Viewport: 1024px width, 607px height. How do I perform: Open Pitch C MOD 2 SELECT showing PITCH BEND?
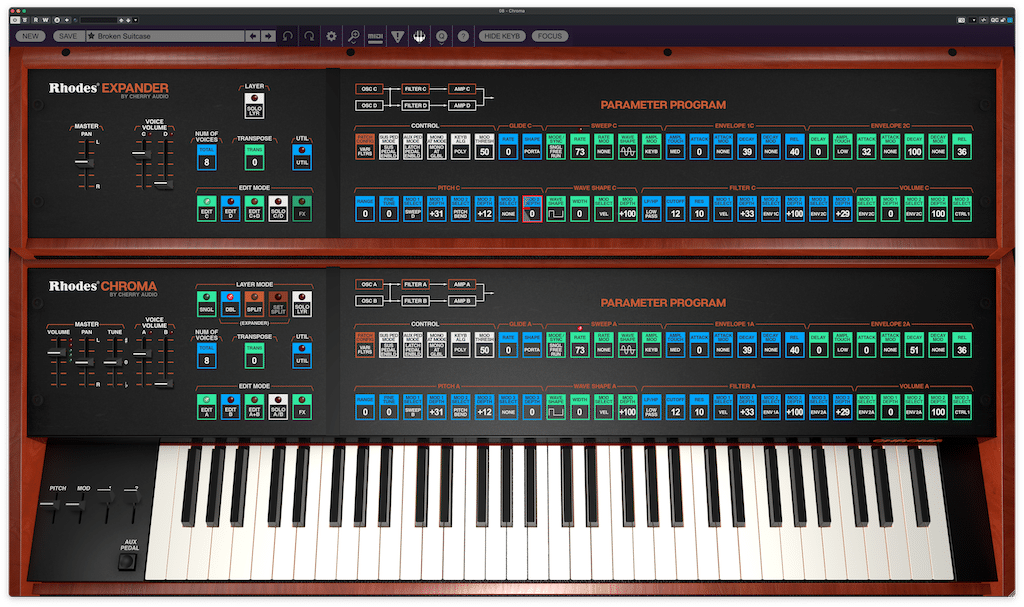click(x=460, y=209)
